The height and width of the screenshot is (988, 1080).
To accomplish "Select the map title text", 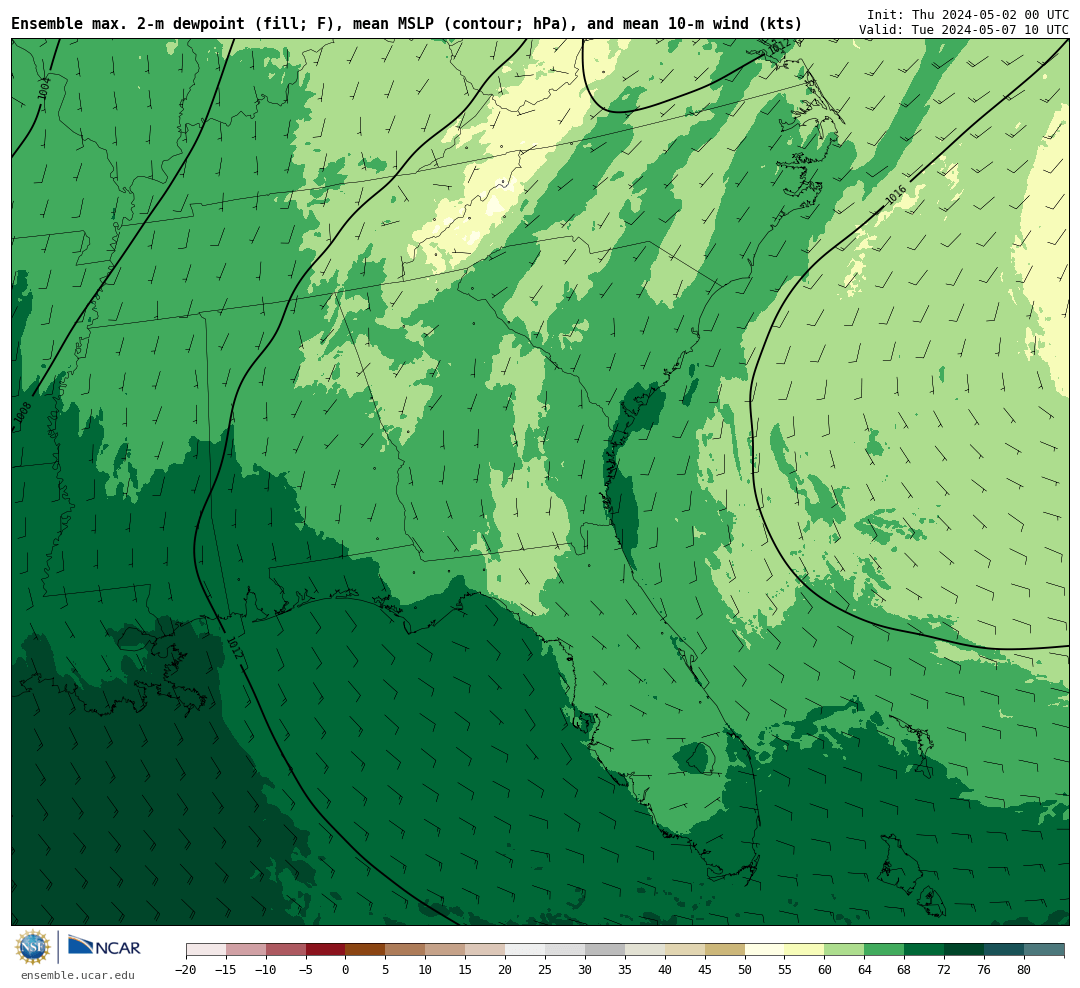I will 406,24.
